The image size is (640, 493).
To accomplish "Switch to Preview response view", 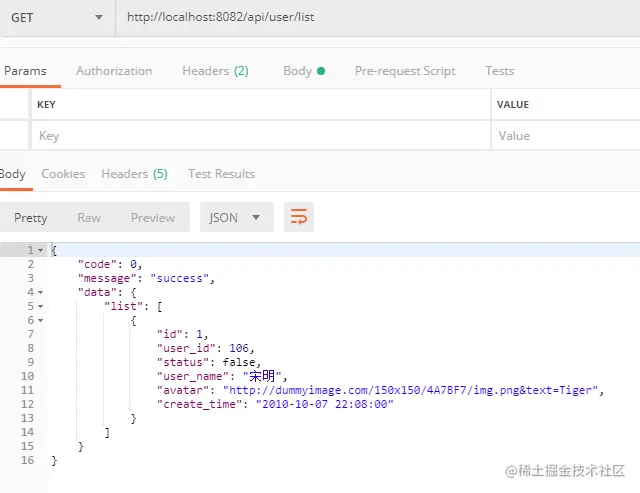I will 153,218.
